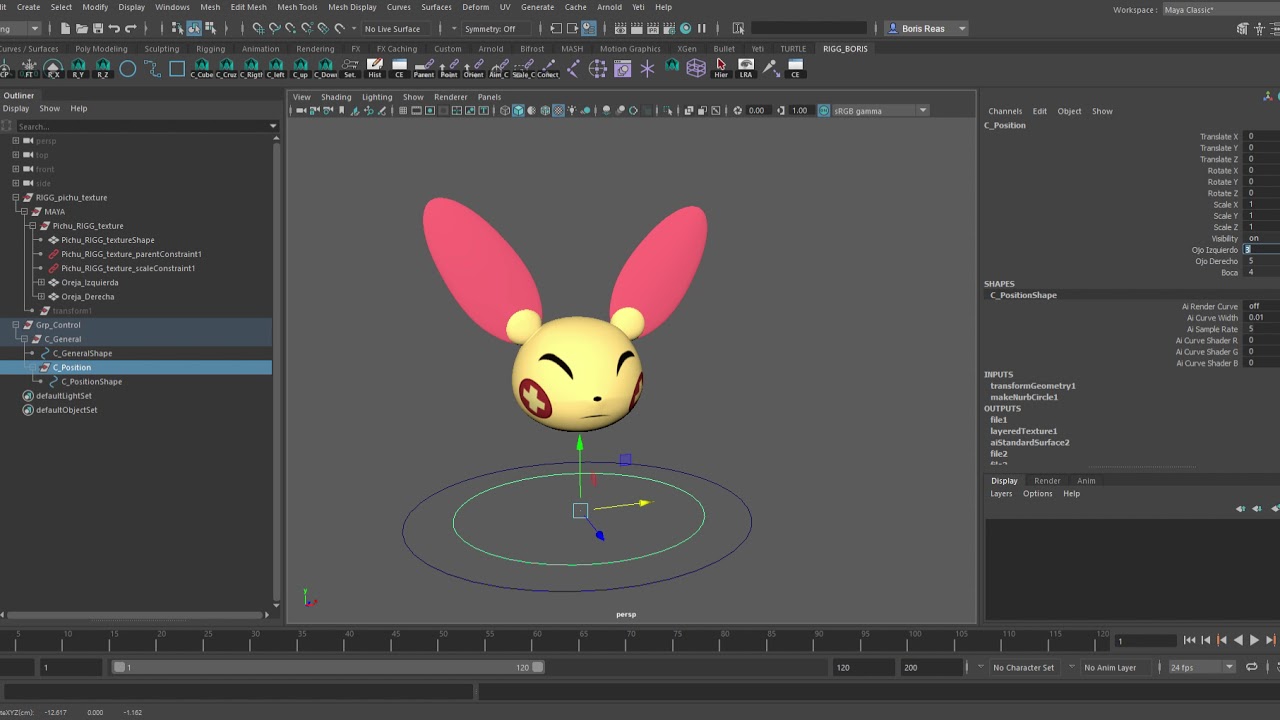Click the C_Cube control shelf icon
Screen dimensions: 1280x720
202,68
